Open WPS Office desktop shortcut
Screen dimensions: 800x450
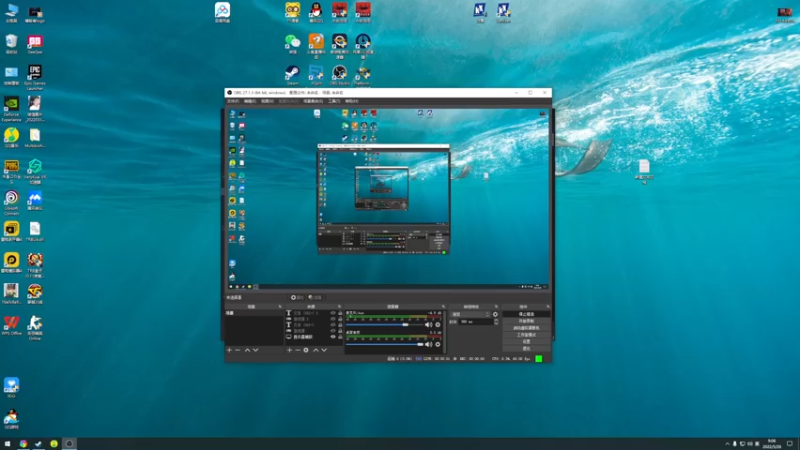click(11, 326)
